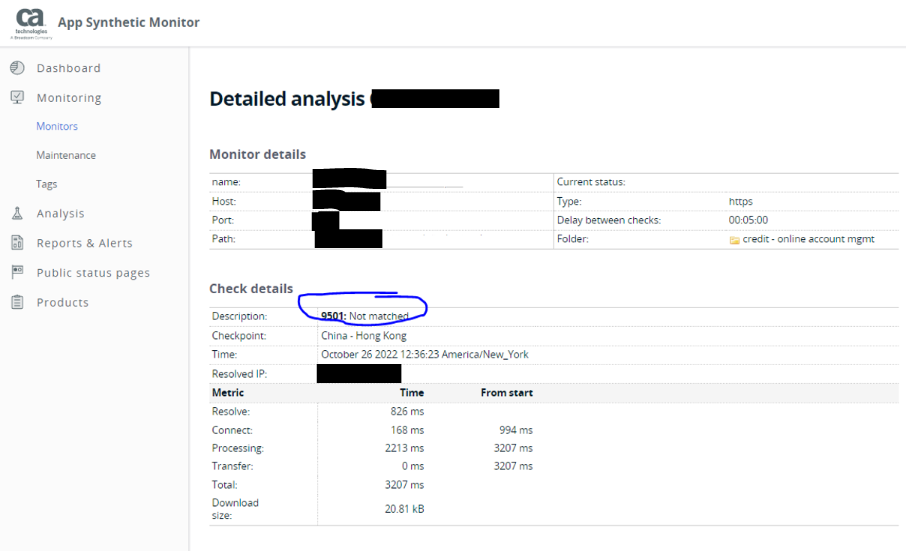
Task: Open Reports & Alerts section
Action: pos(84,243)
